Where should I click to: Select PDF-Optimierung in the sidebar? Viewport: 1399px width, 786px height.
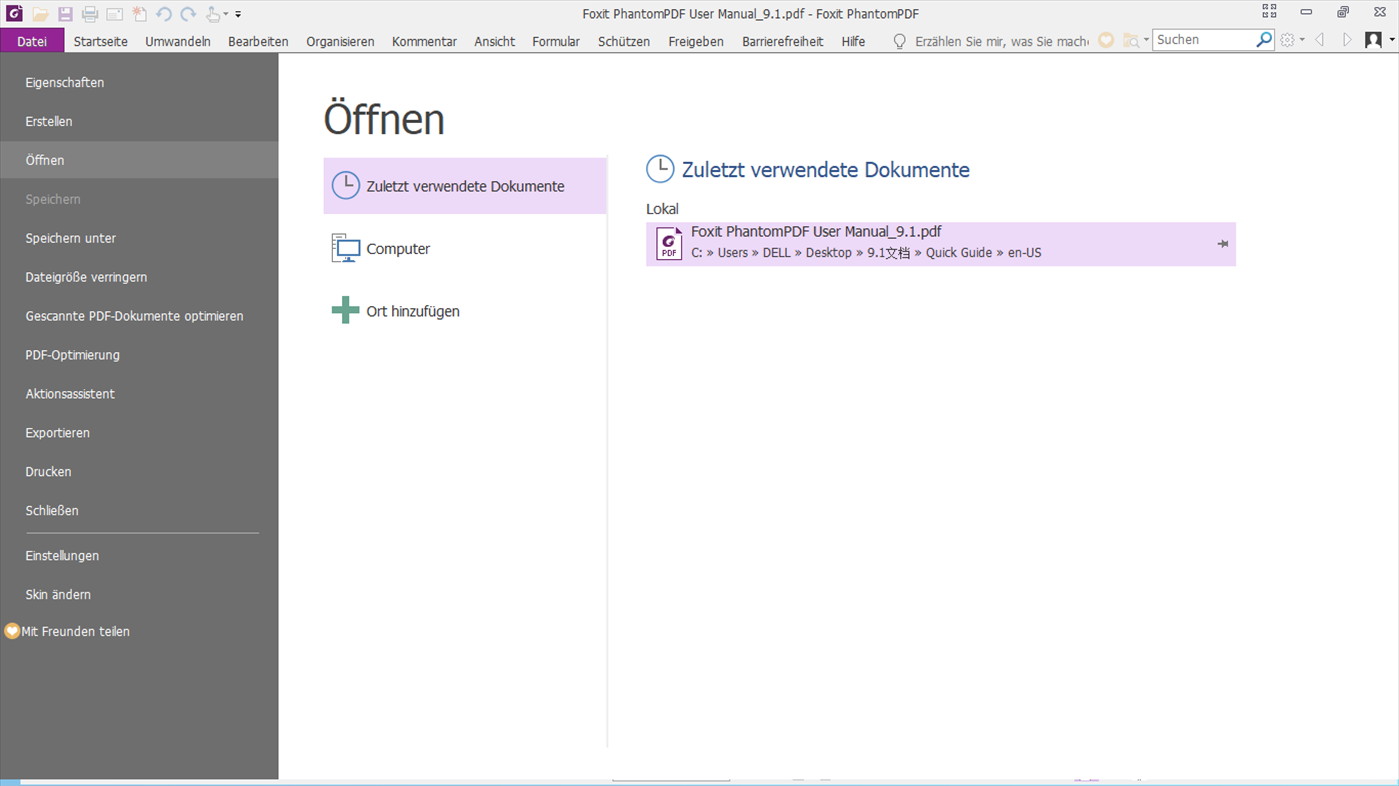tap(139, 355)
